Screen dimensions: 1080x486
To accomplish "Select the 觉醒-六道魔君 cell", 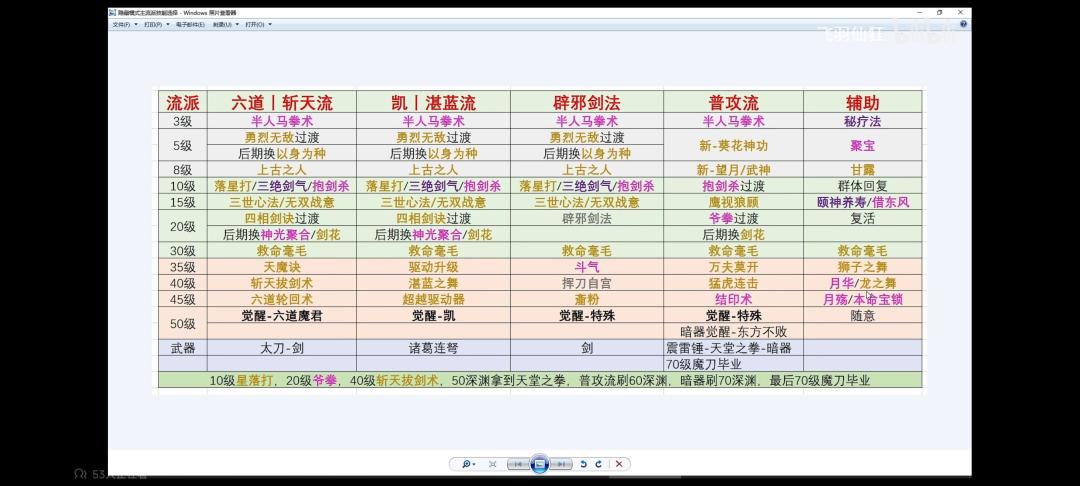I will click(x=282, y=316).
